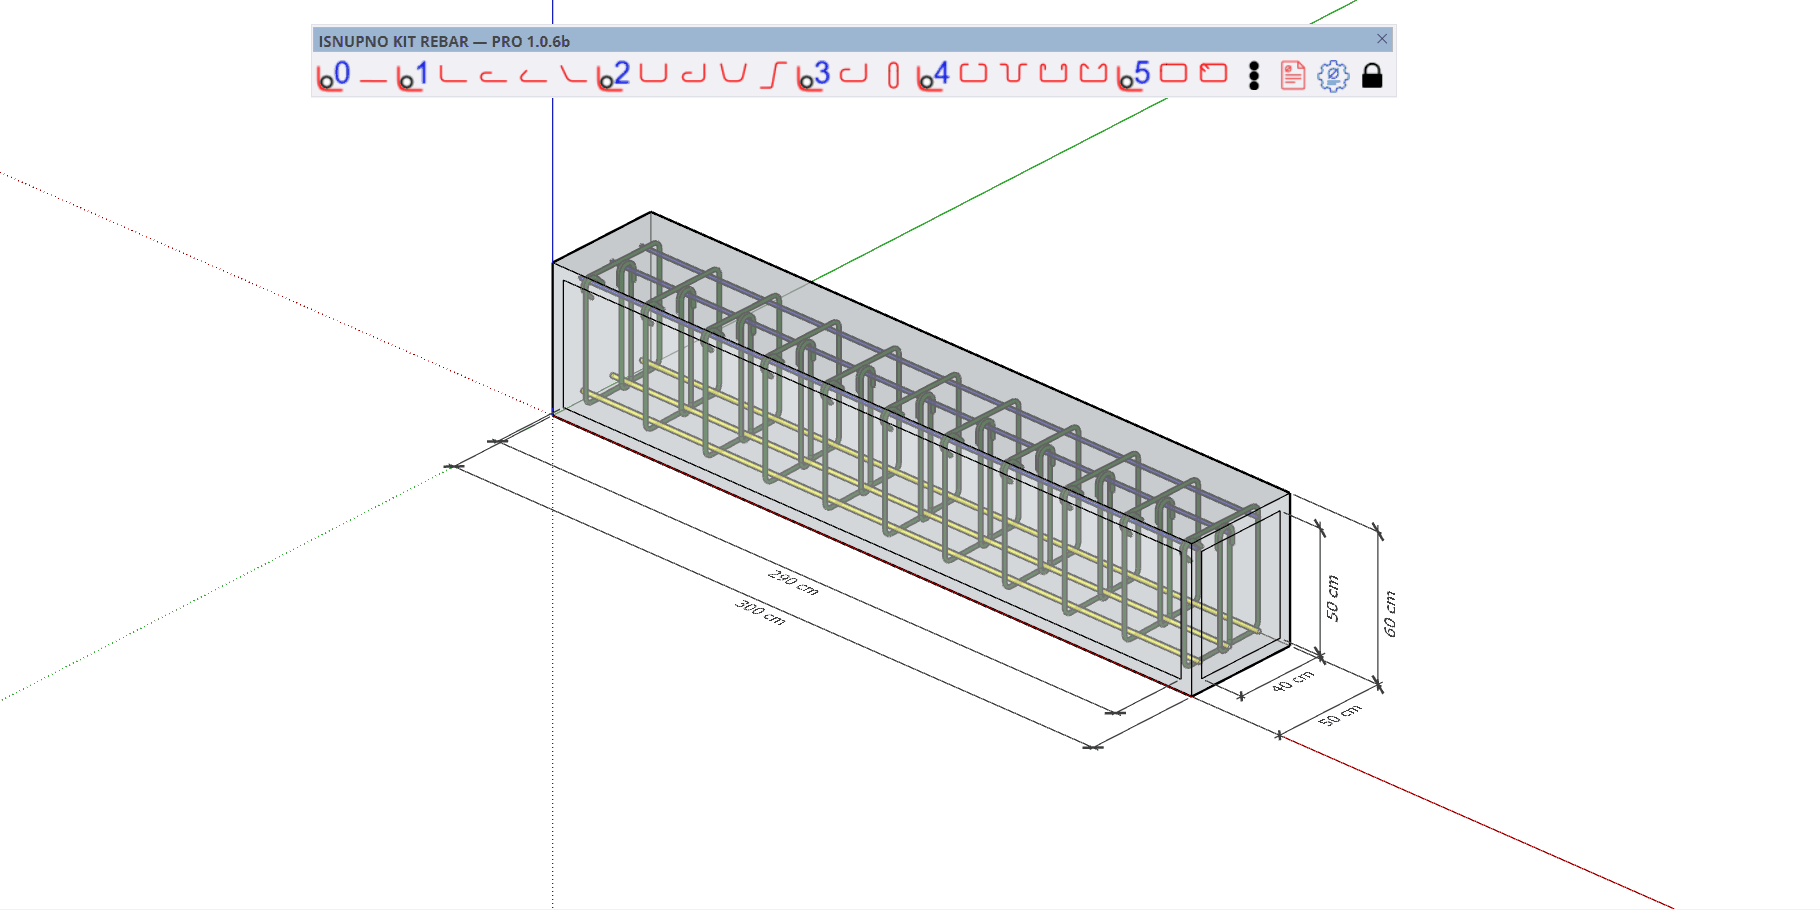Open the rebar diameter settings gear
The image size is (1820, 910).
tap(1333, 76)
